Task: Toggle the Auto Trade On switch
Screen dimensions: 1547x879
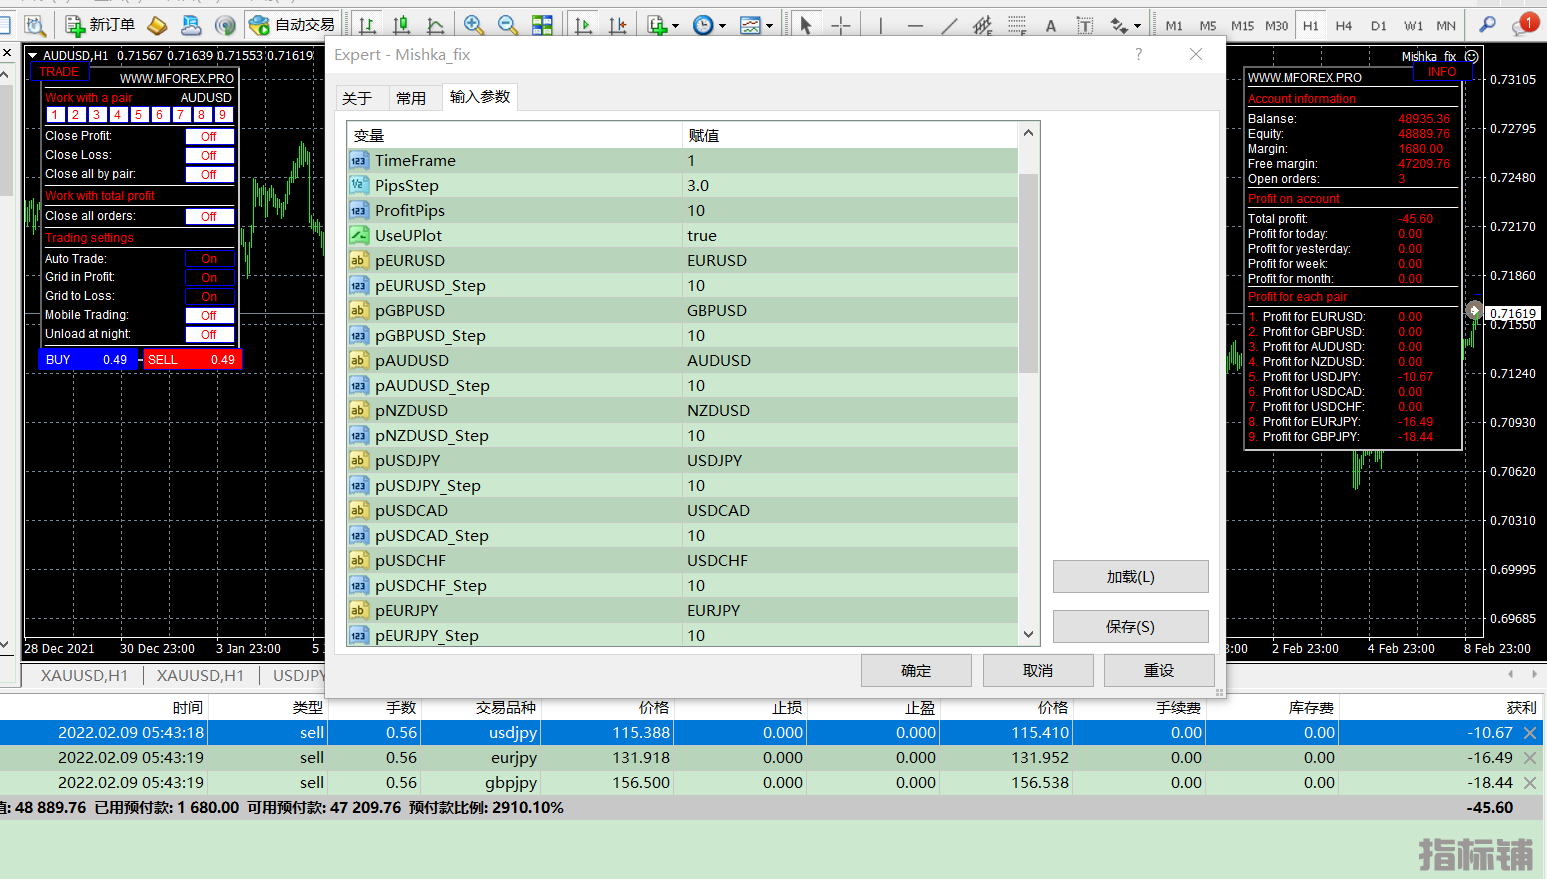Action: (x=209, y=259)
